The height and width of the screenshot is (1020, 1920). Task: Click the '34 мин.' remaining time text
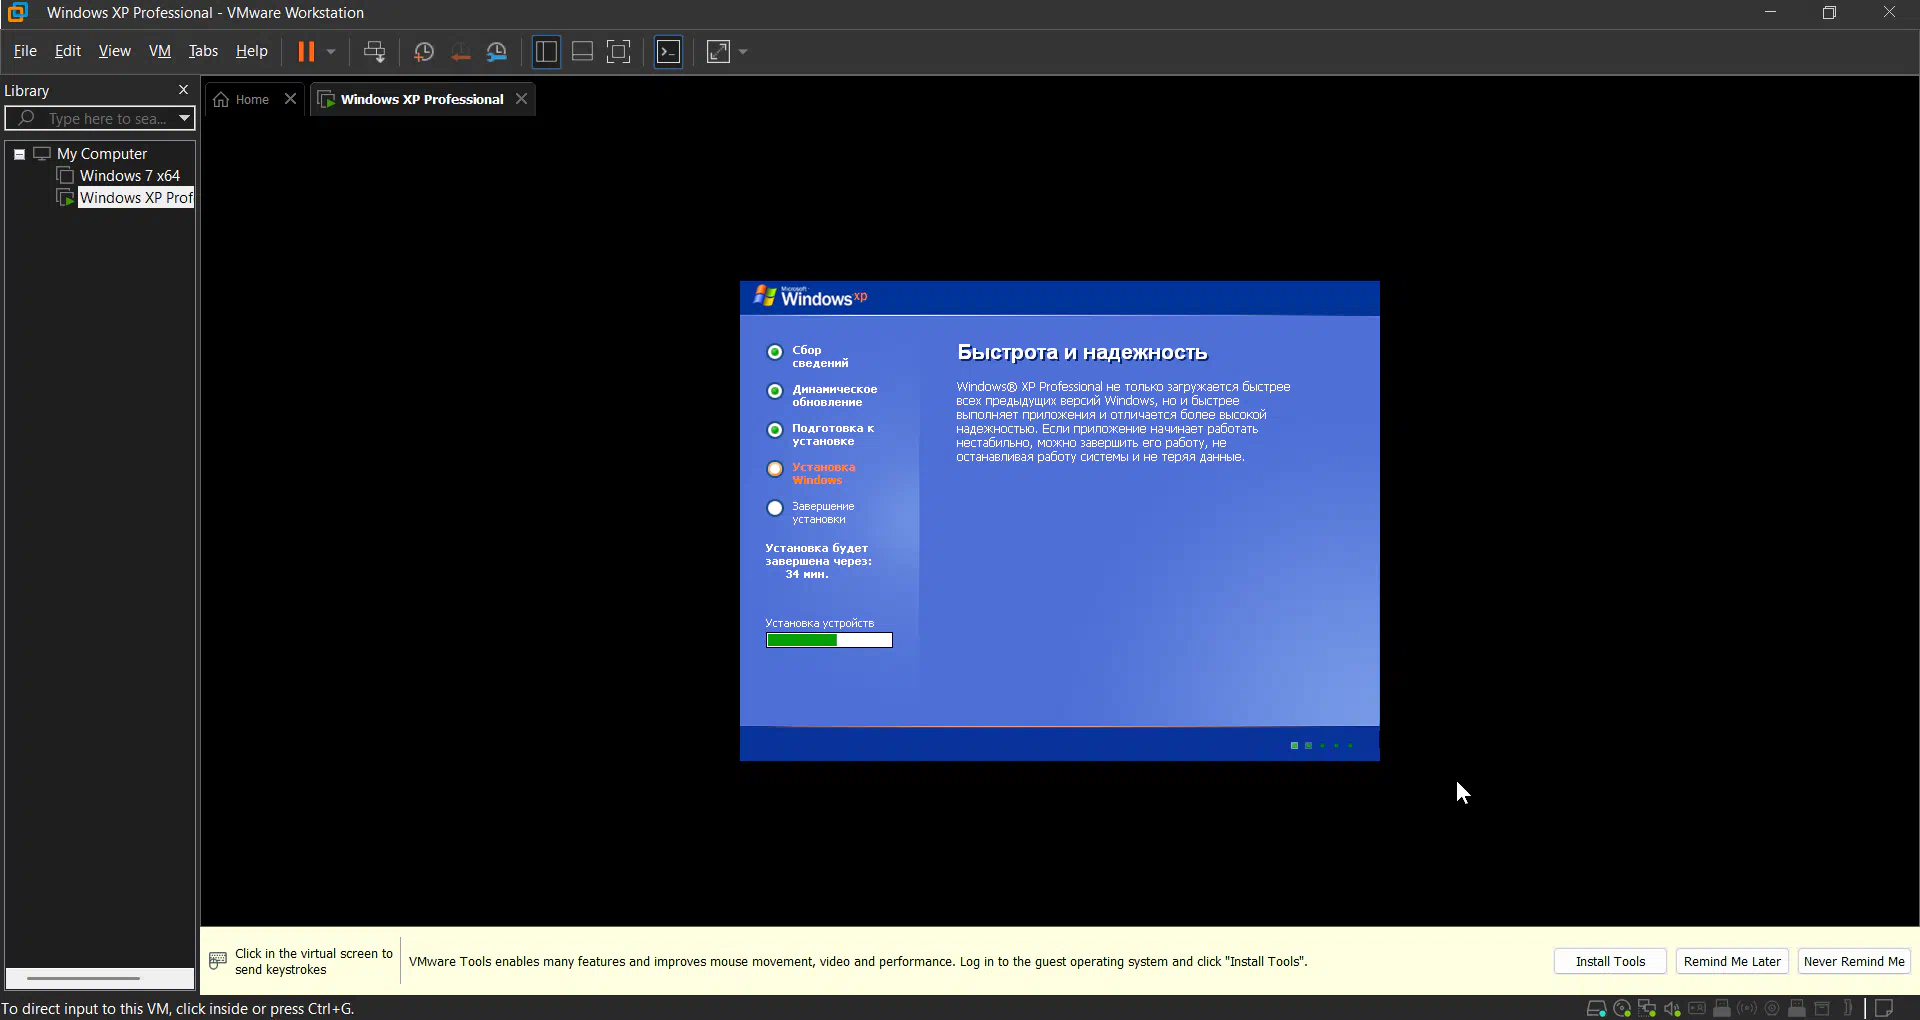[x=807, y=574]
